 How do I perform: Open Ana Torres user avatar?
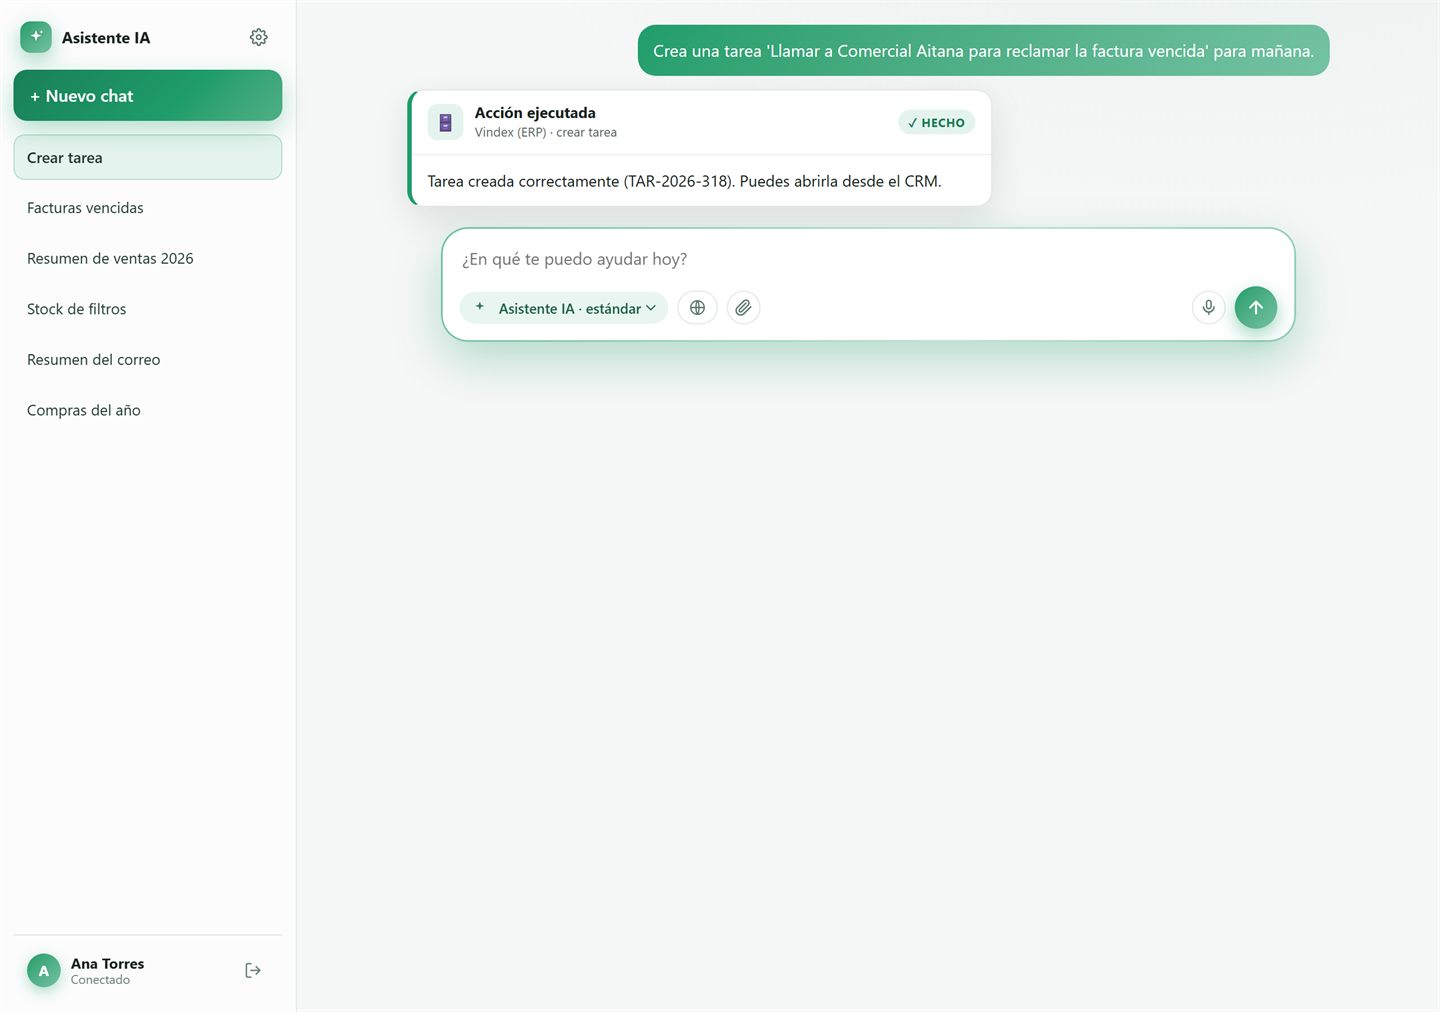click(x=43, y=970)
